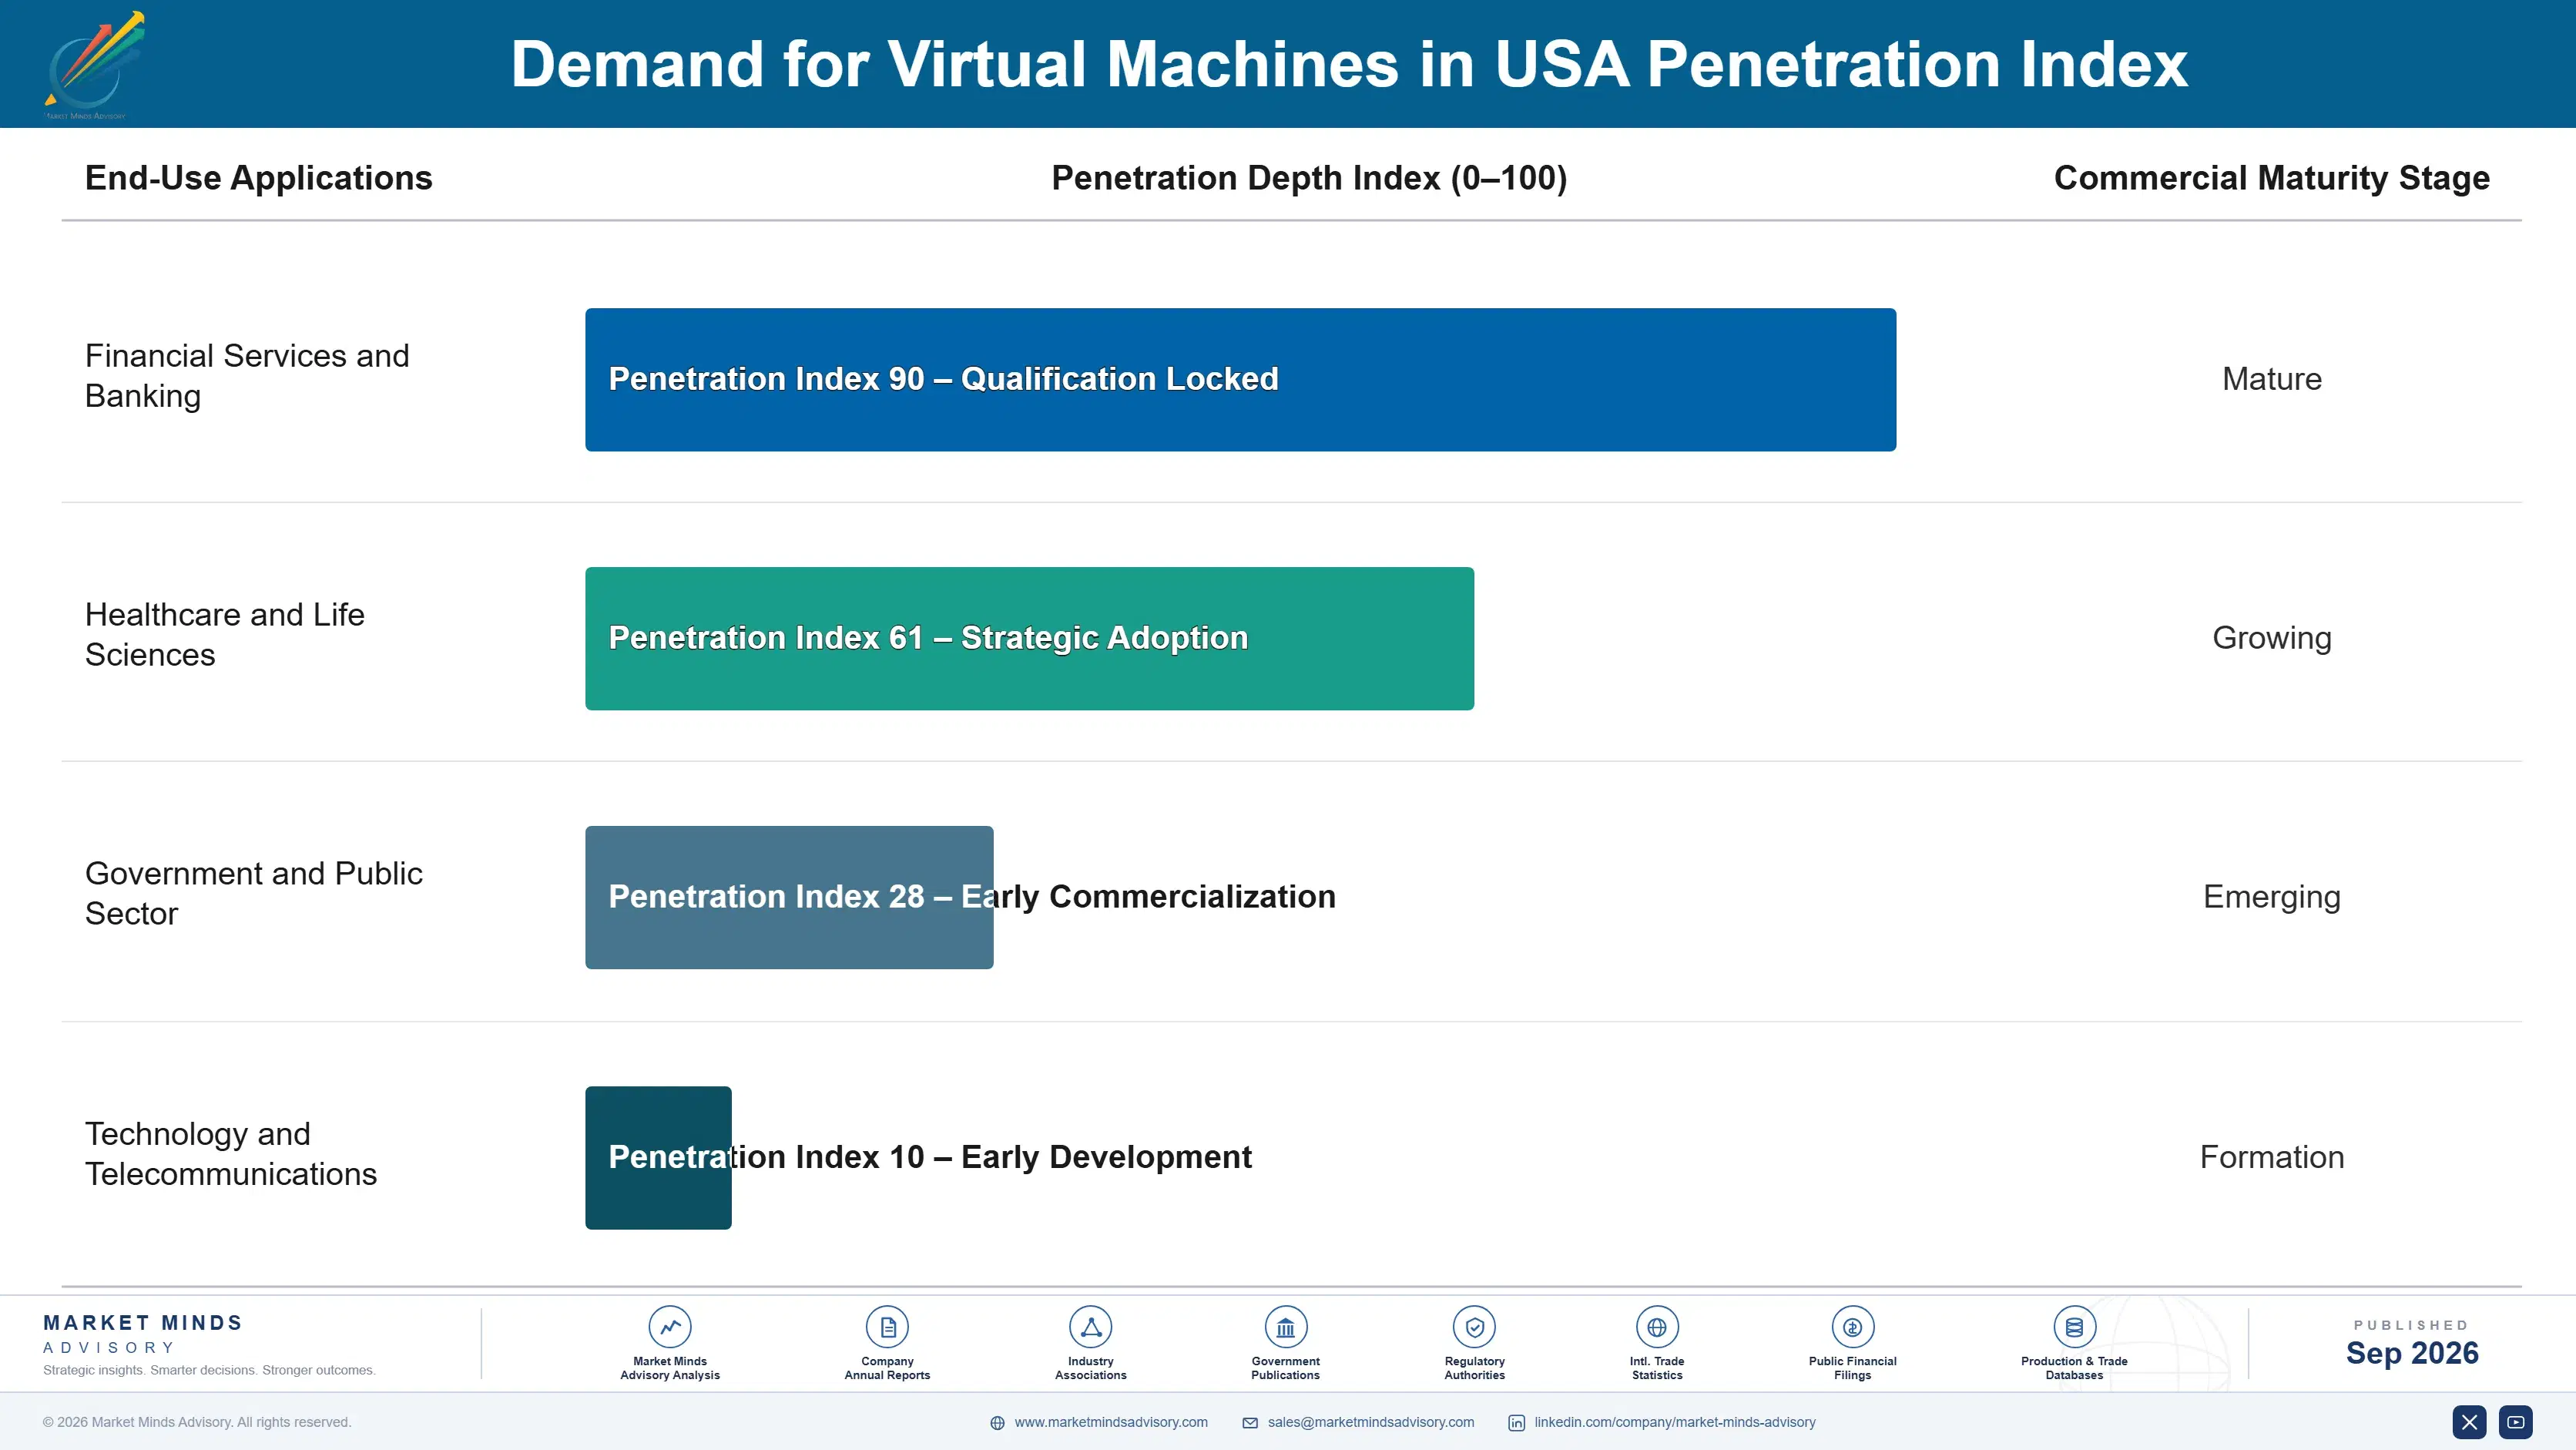The height and width of the screenshot is (1450, 2576).
Task: Click the slide title about Virtual Machines
Action: [1349, 64]
